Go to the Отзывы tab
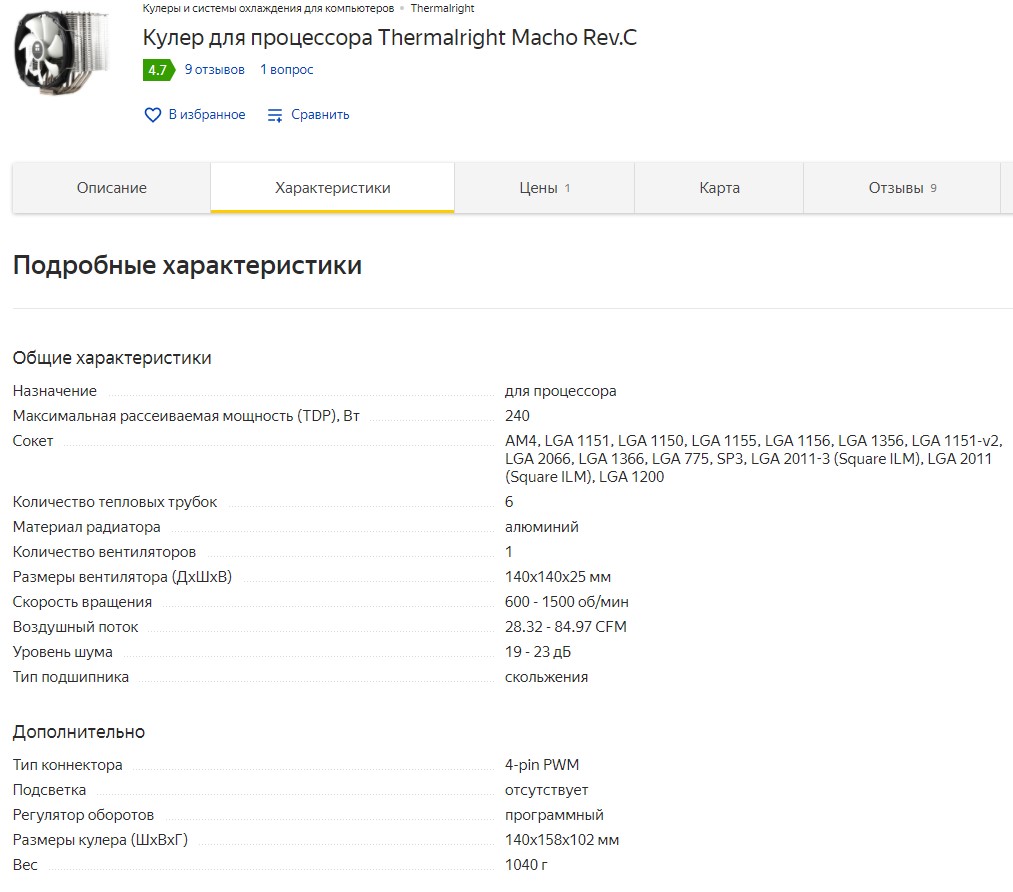Image resolution: width=1013 pixels, height=892 pixels. 902,188
